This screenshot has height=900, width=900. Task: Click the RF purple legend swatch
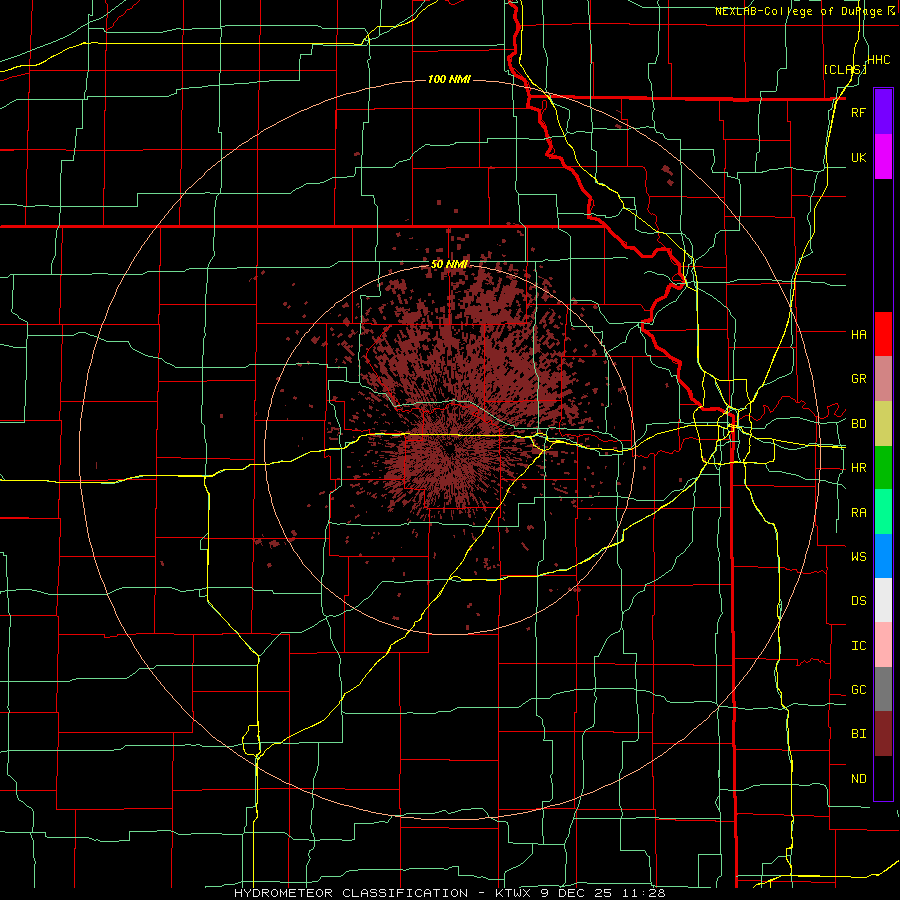pyautogui.click(x=883, y=112)
